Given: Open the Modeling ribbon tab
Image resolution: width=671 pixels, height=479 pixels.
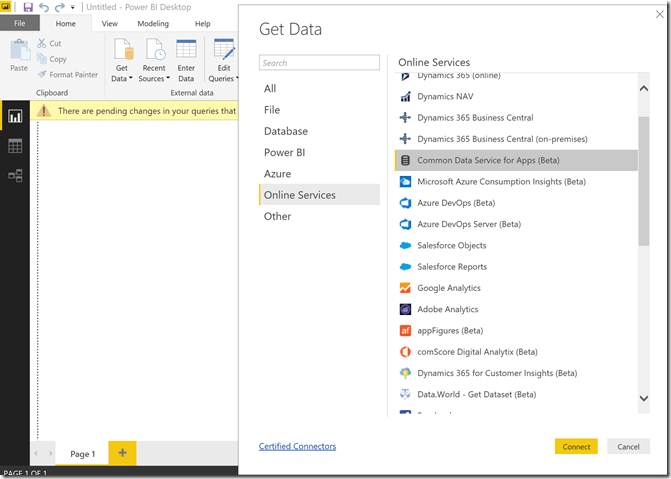Looking at the screenshot, I should (153, 23).
